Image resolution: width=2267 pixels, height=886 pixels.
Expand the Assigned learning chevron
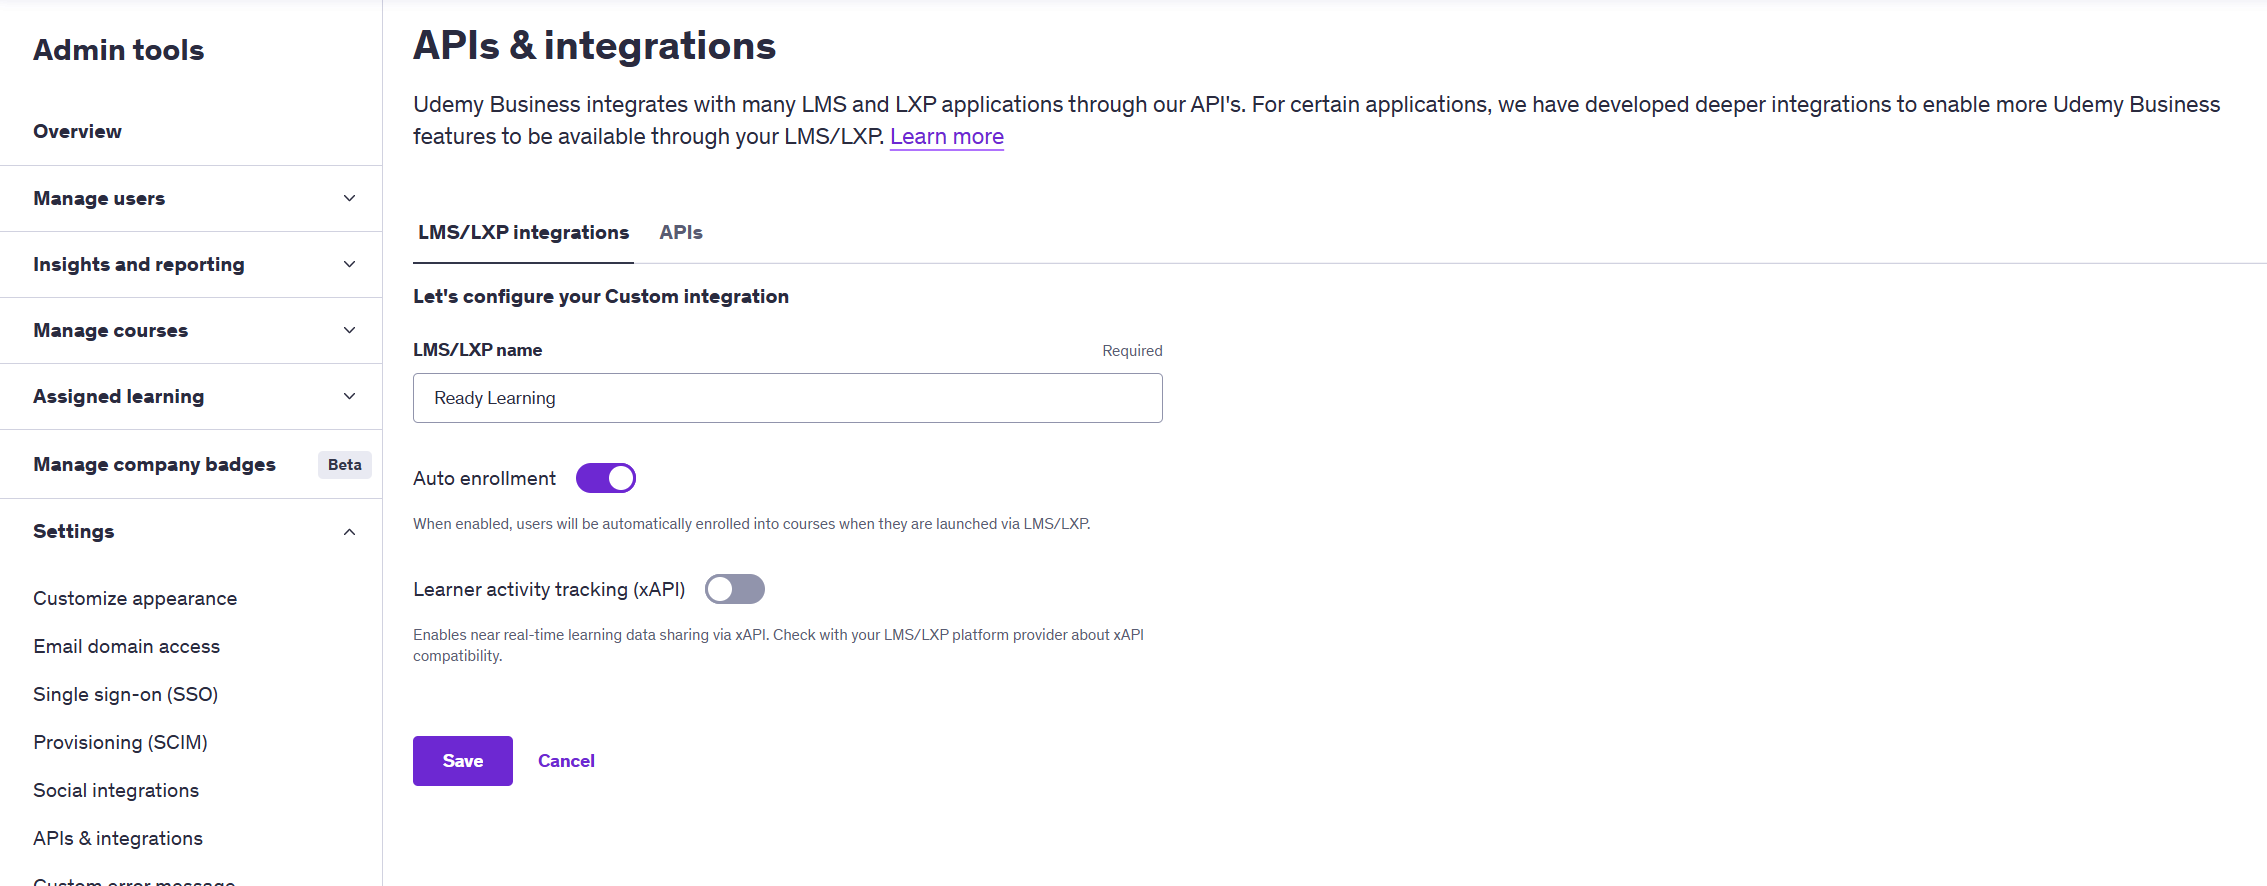coord(349,396)
